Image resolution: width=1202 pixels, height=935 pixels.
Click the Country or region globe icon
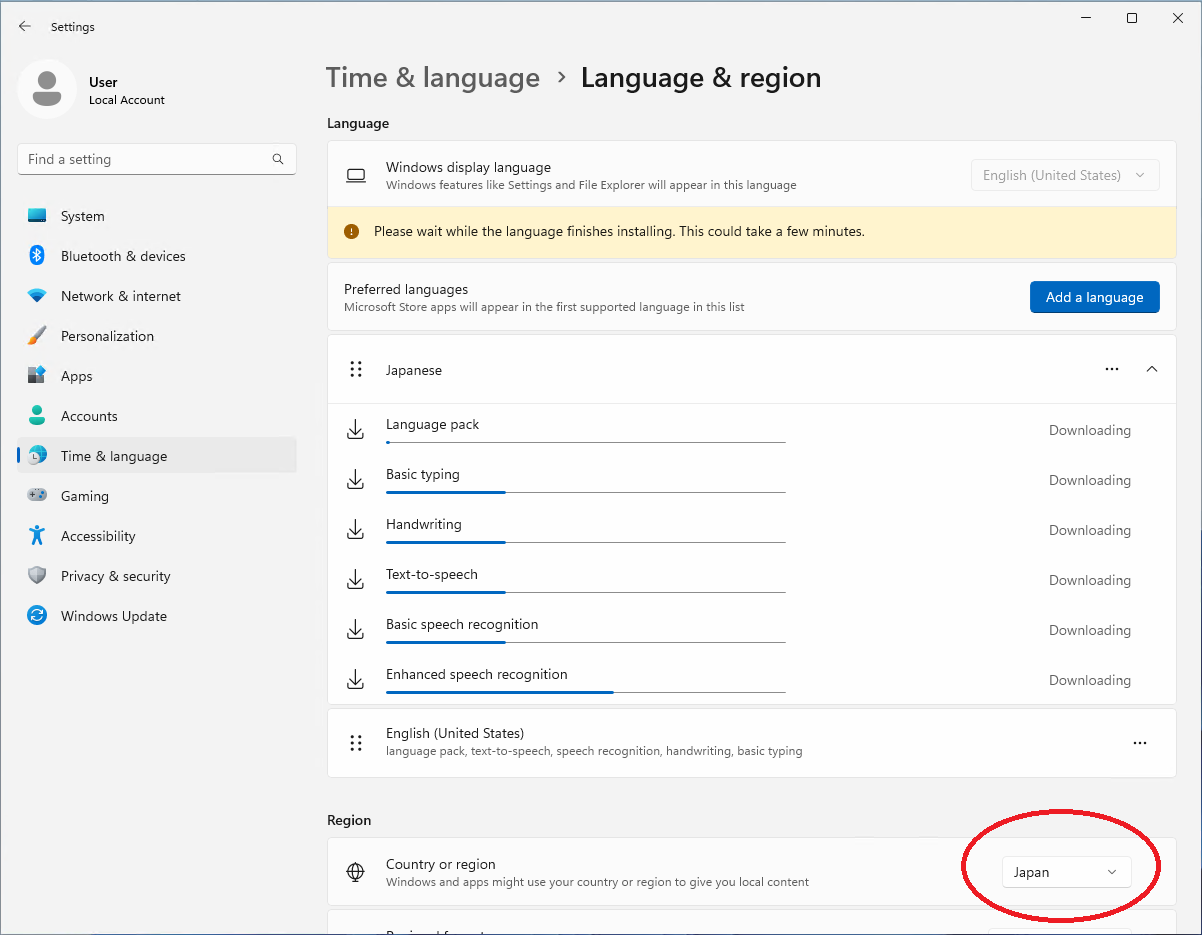click(355, 872)
